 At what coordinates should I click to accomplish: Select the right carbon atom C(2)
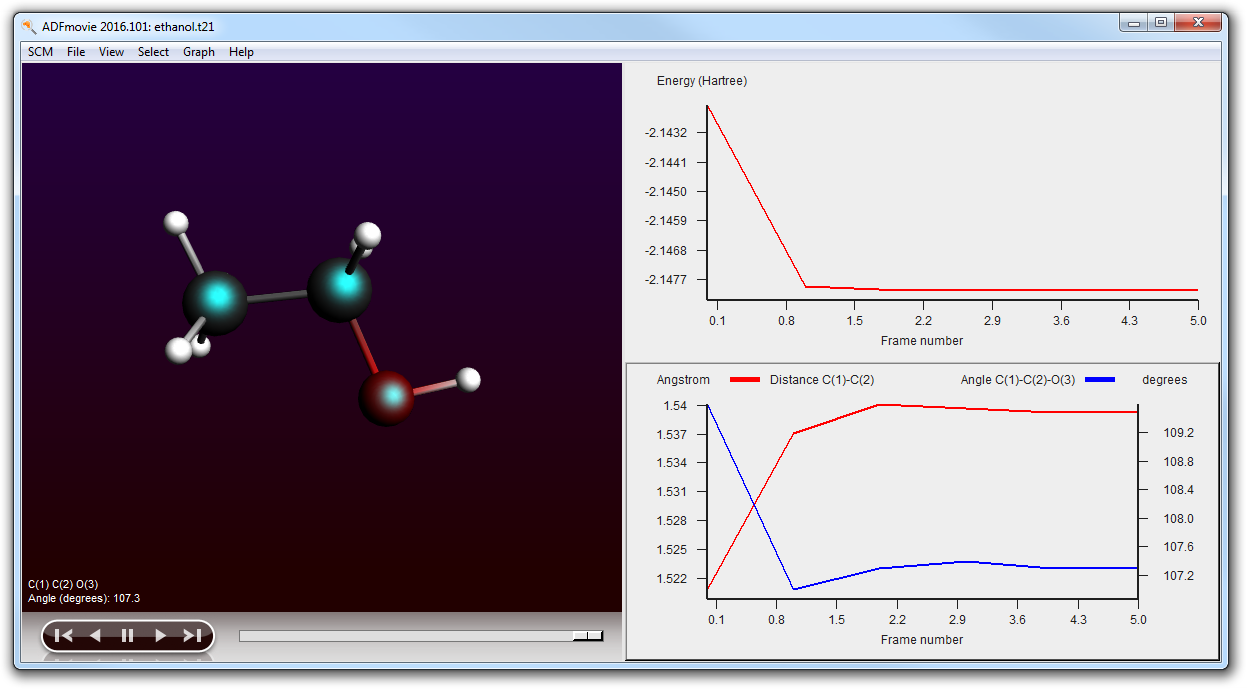340,289
